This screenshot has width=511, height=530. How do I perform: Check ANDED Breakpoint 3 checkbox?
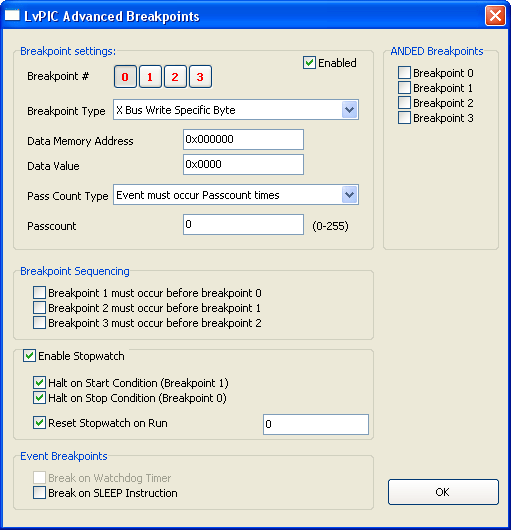404,118
